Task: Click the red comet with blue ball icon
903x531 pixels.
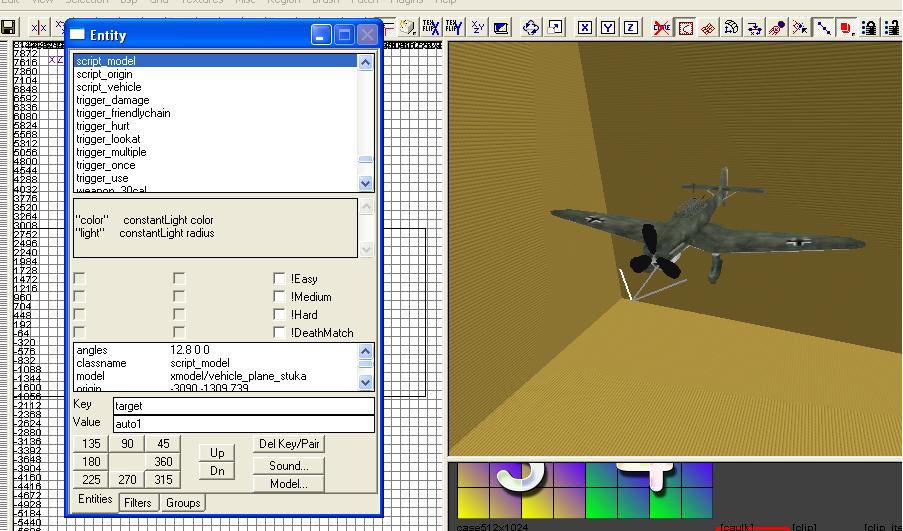Action: click(777, 27)
